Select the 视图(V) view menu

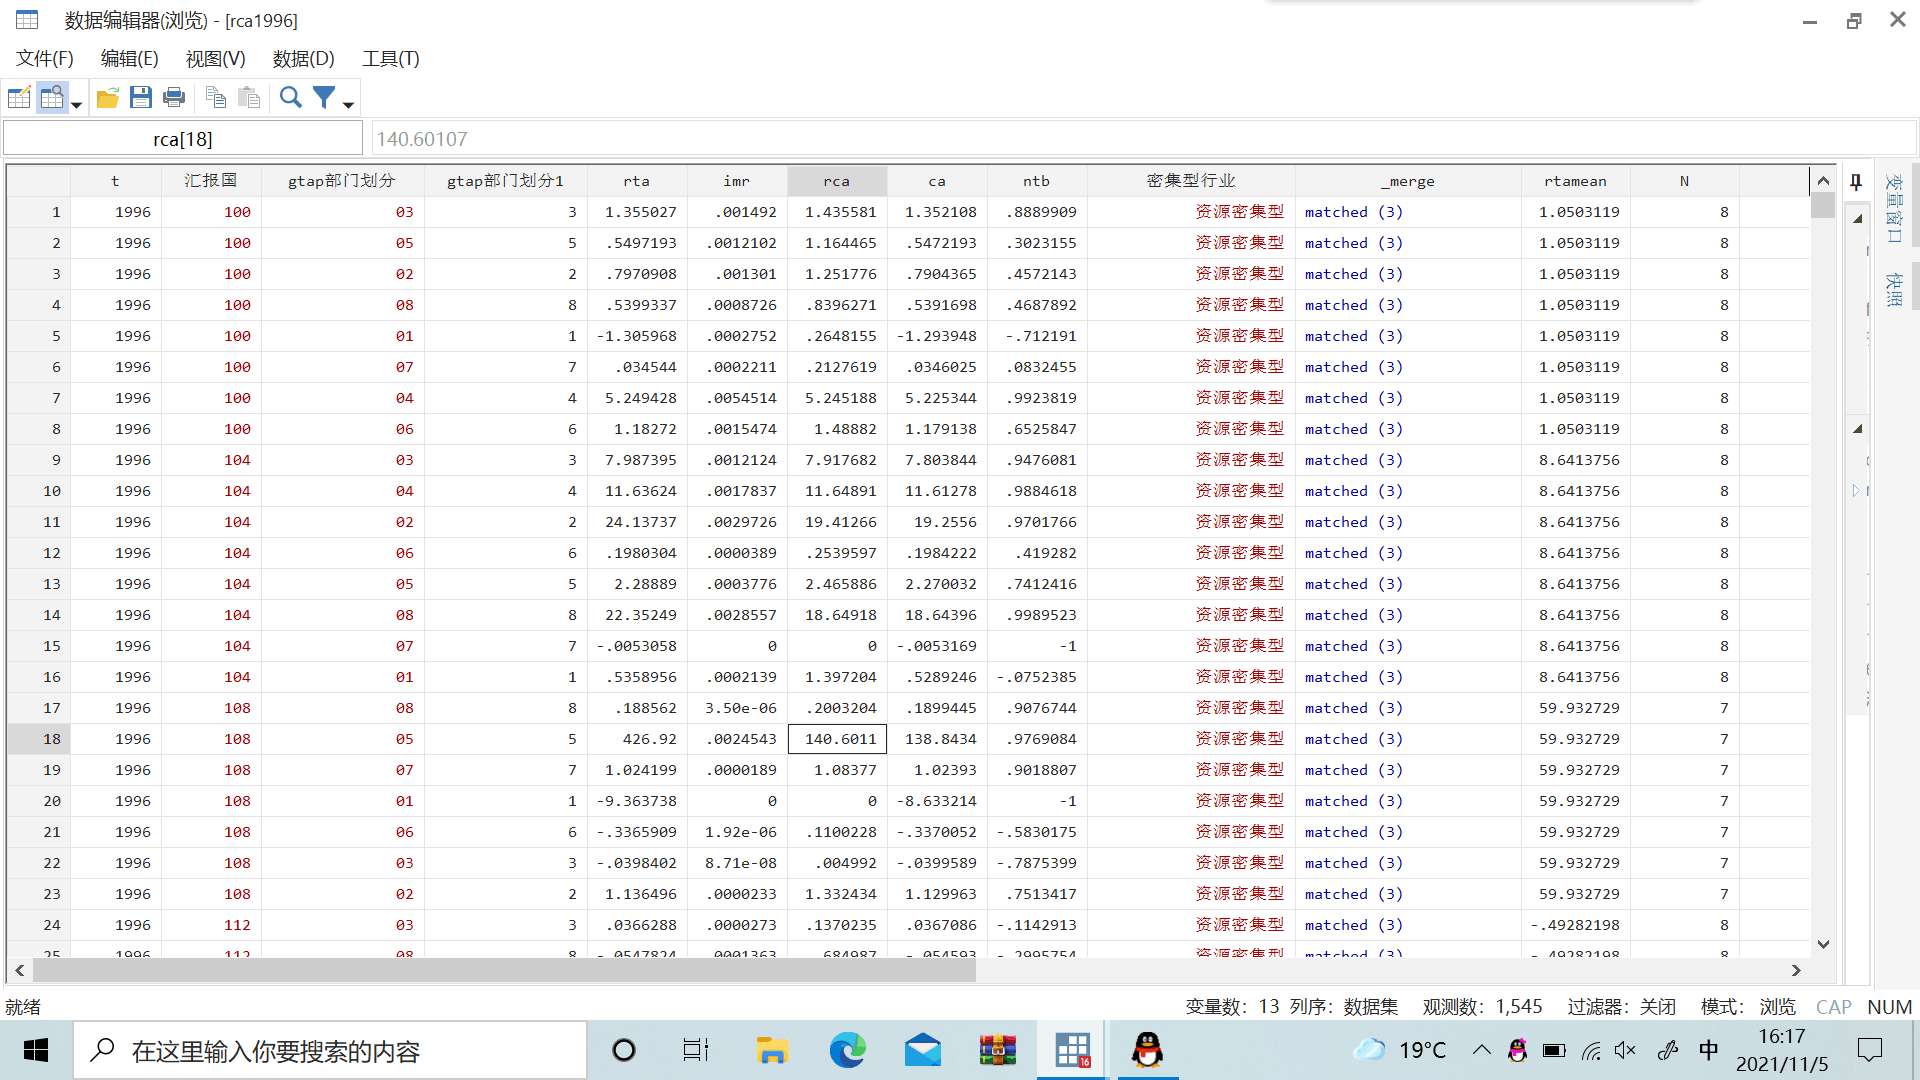215,58
